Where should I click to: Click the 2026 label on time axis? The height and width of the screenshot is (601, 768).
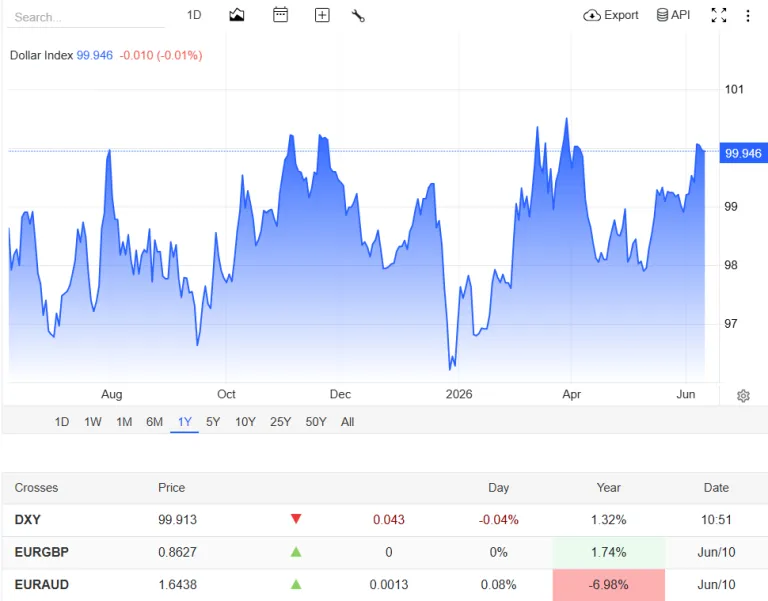point(459,394)
